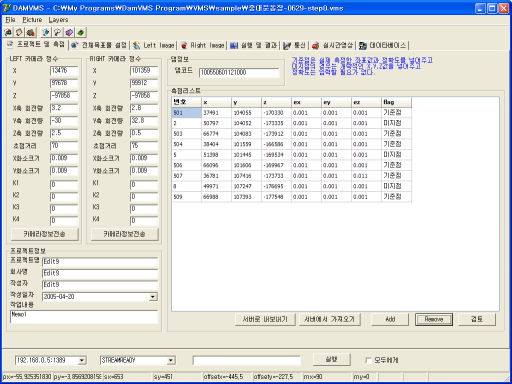Switch to the Right Image tab
This screenshot has width=512, height=384.
coord(202,45)
